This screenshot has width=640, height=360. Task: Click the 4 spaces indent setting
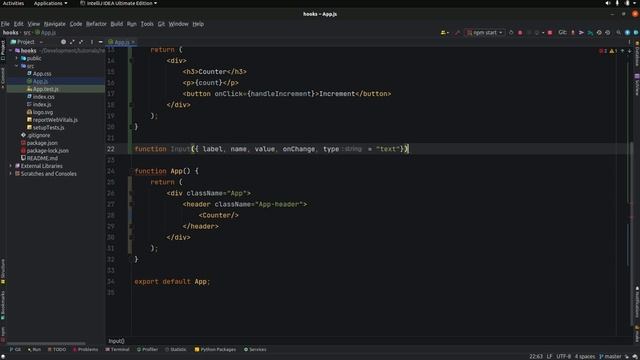pos(584,356)
